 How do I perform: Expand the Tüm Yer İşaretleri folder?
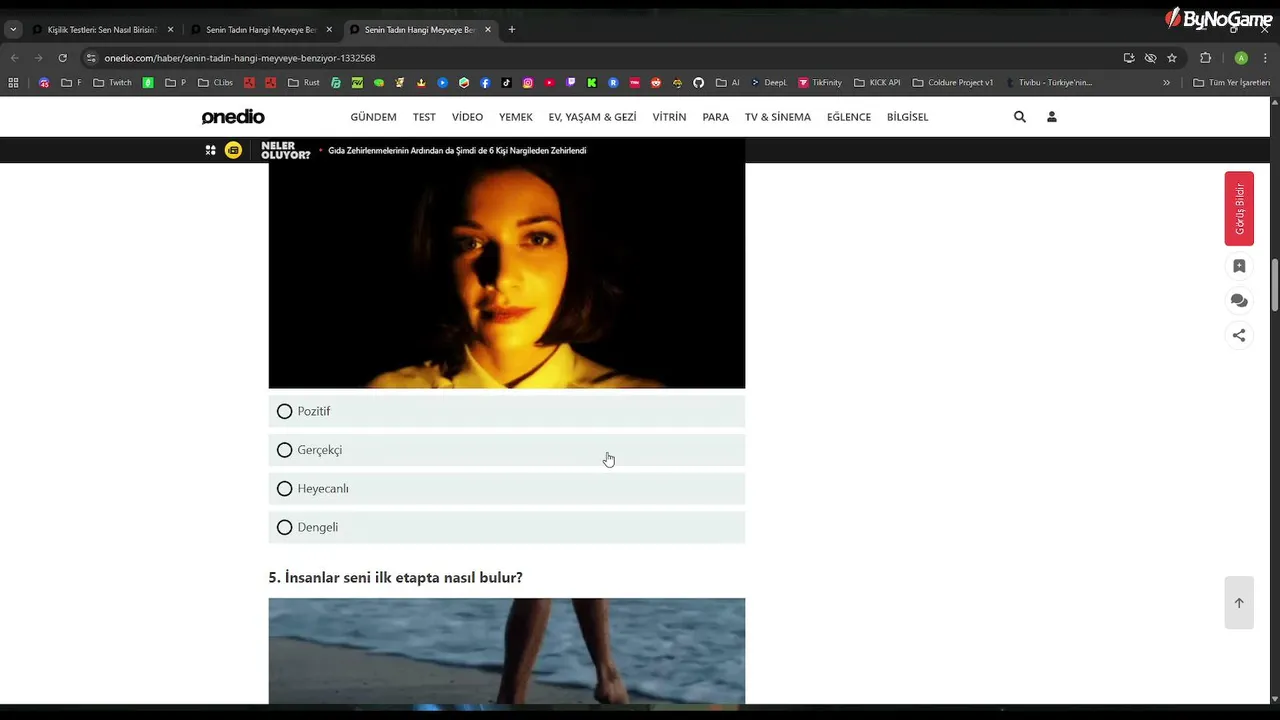[x=1232, y=83]
